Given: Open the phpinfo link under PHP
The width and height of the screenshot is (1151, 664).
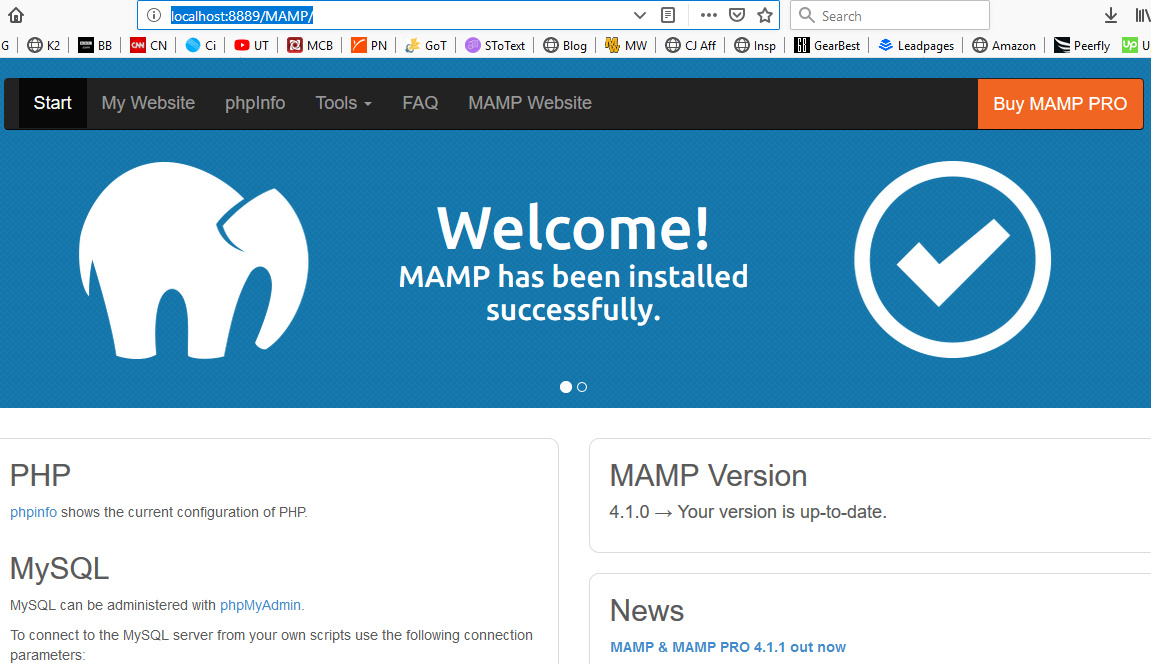Looking at the screenshot, I should 33,512.
